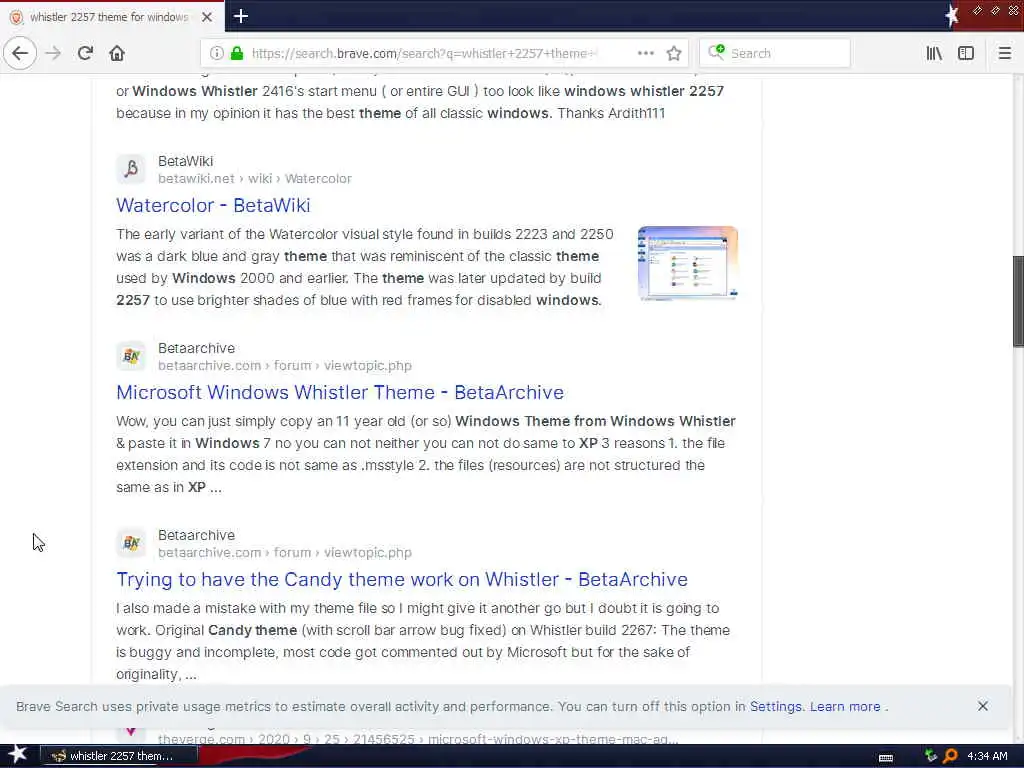This screenshot has width=1024, height=768.
Task: Reload the current page
Action: (85, 53)
